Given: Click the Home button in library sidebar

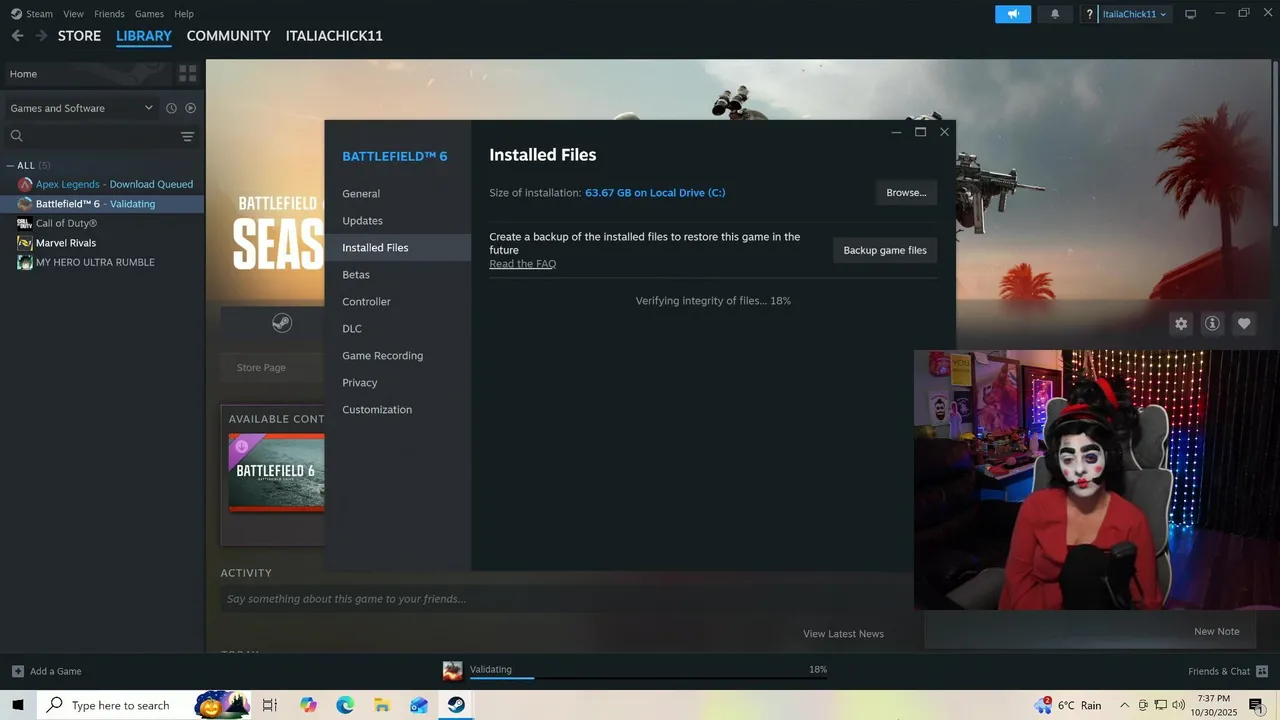Looking at the screenshot, I should point(88,74).
